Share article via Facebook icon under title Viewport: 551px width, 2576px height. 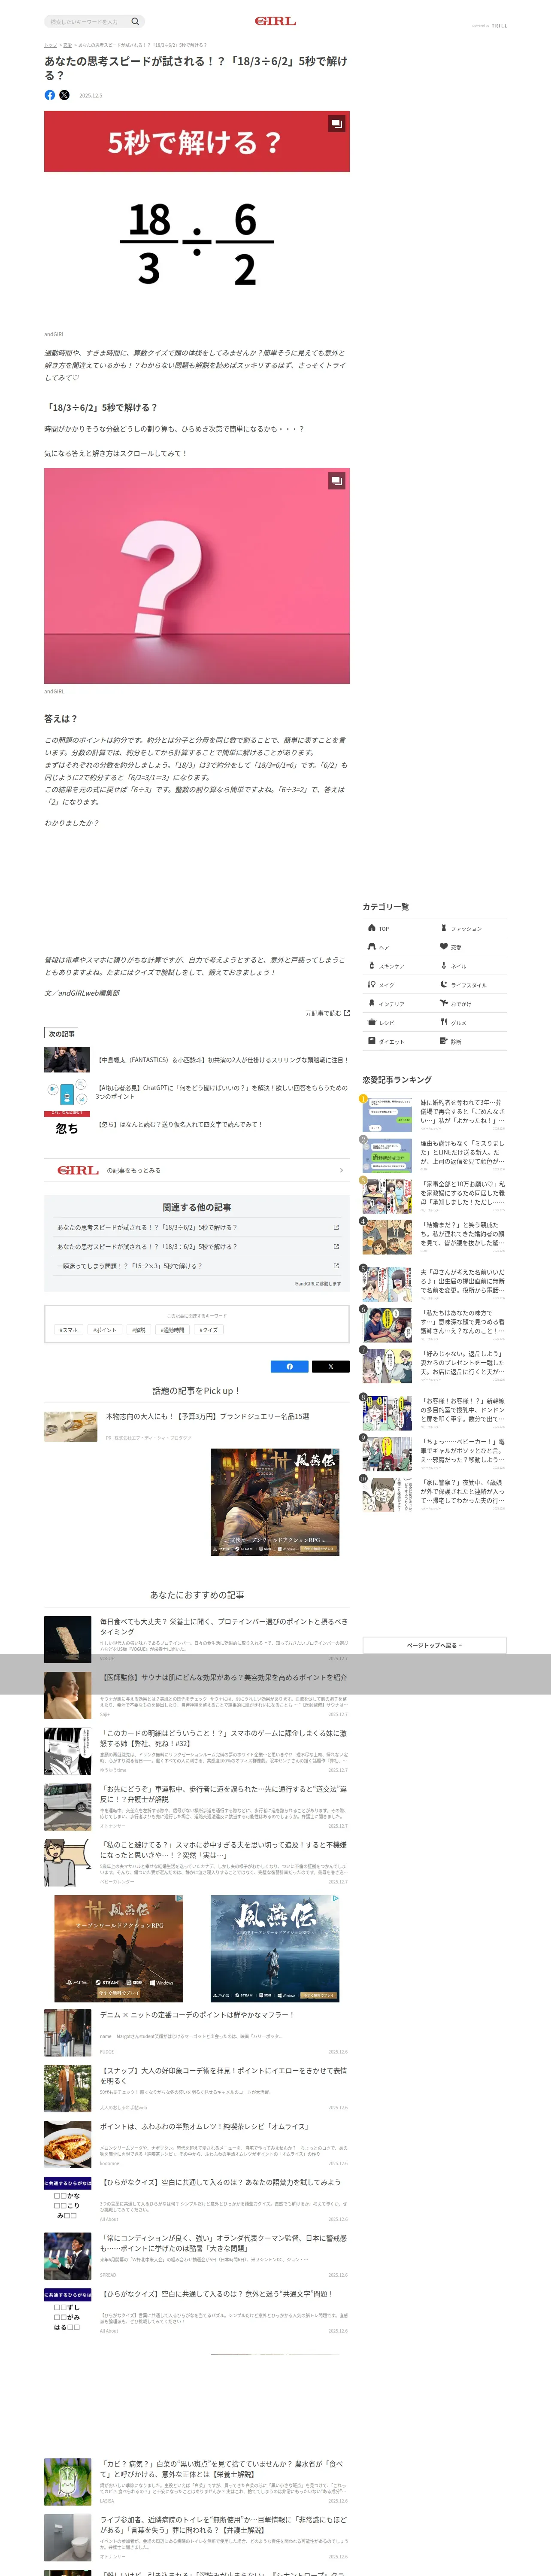pyautogui.click(x=50, y=95)
